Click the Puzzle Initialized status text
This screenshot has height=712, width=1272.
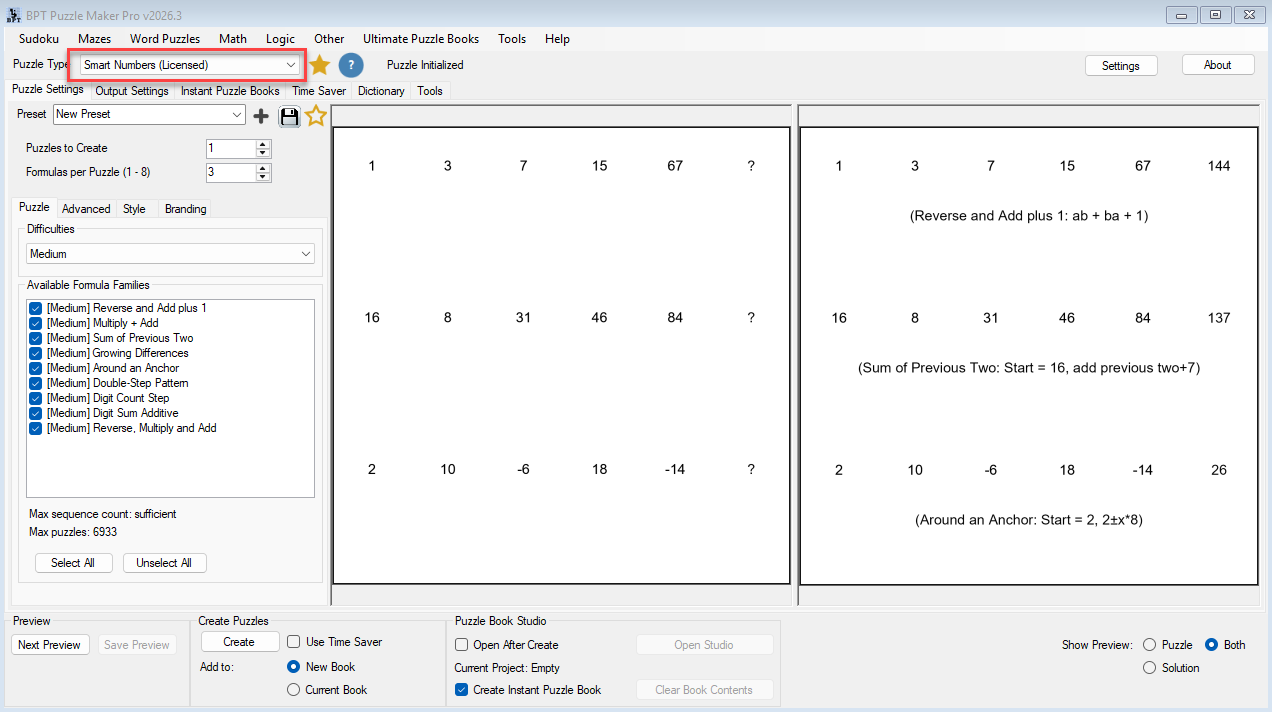(425, 65)
